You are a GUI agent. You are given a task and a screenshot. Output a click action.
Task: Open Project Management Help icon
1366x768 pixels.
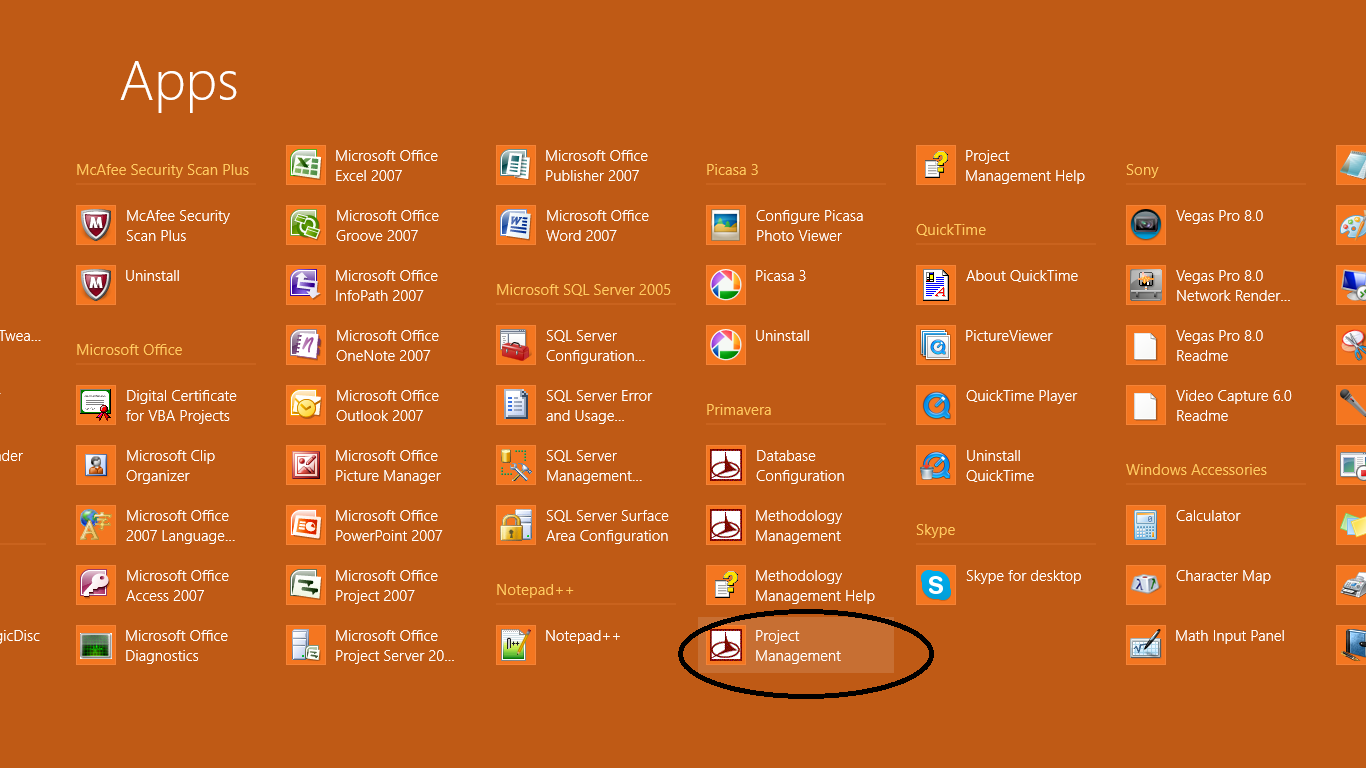click(936, 165)
